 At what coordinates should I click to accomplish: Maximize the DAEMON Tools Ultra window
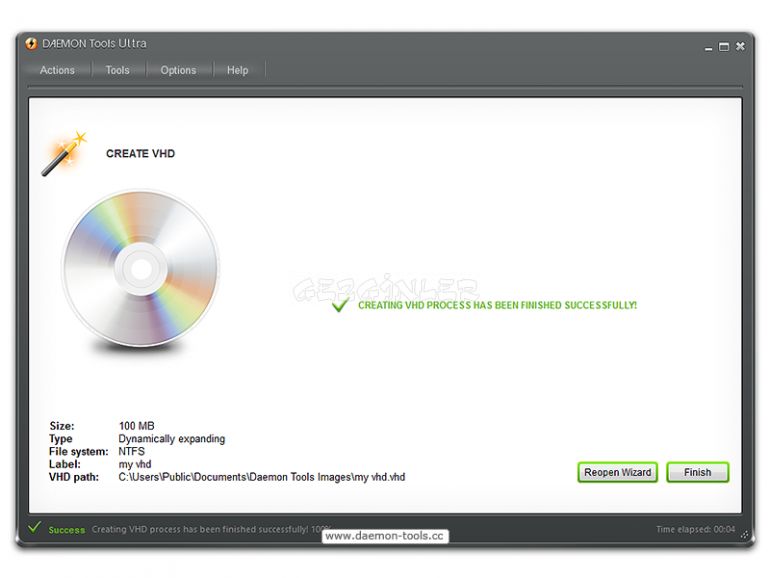(724, 47)
